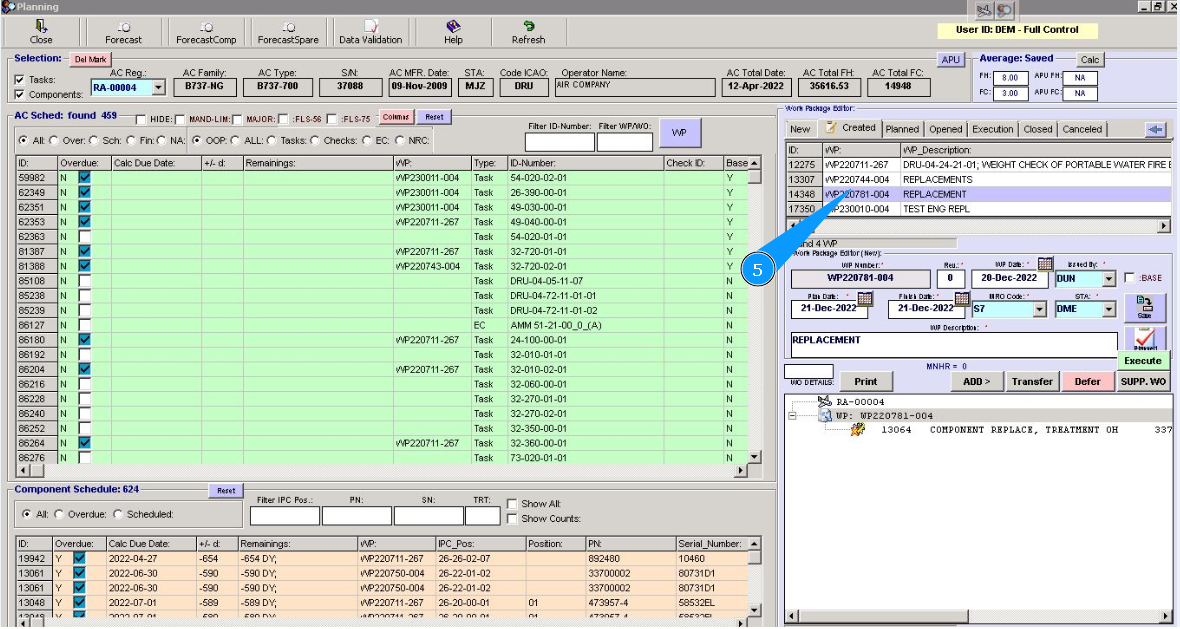Open the AC Reg. dropdown showing RA-00004
1180x629 pixels.
coord(157,88)
